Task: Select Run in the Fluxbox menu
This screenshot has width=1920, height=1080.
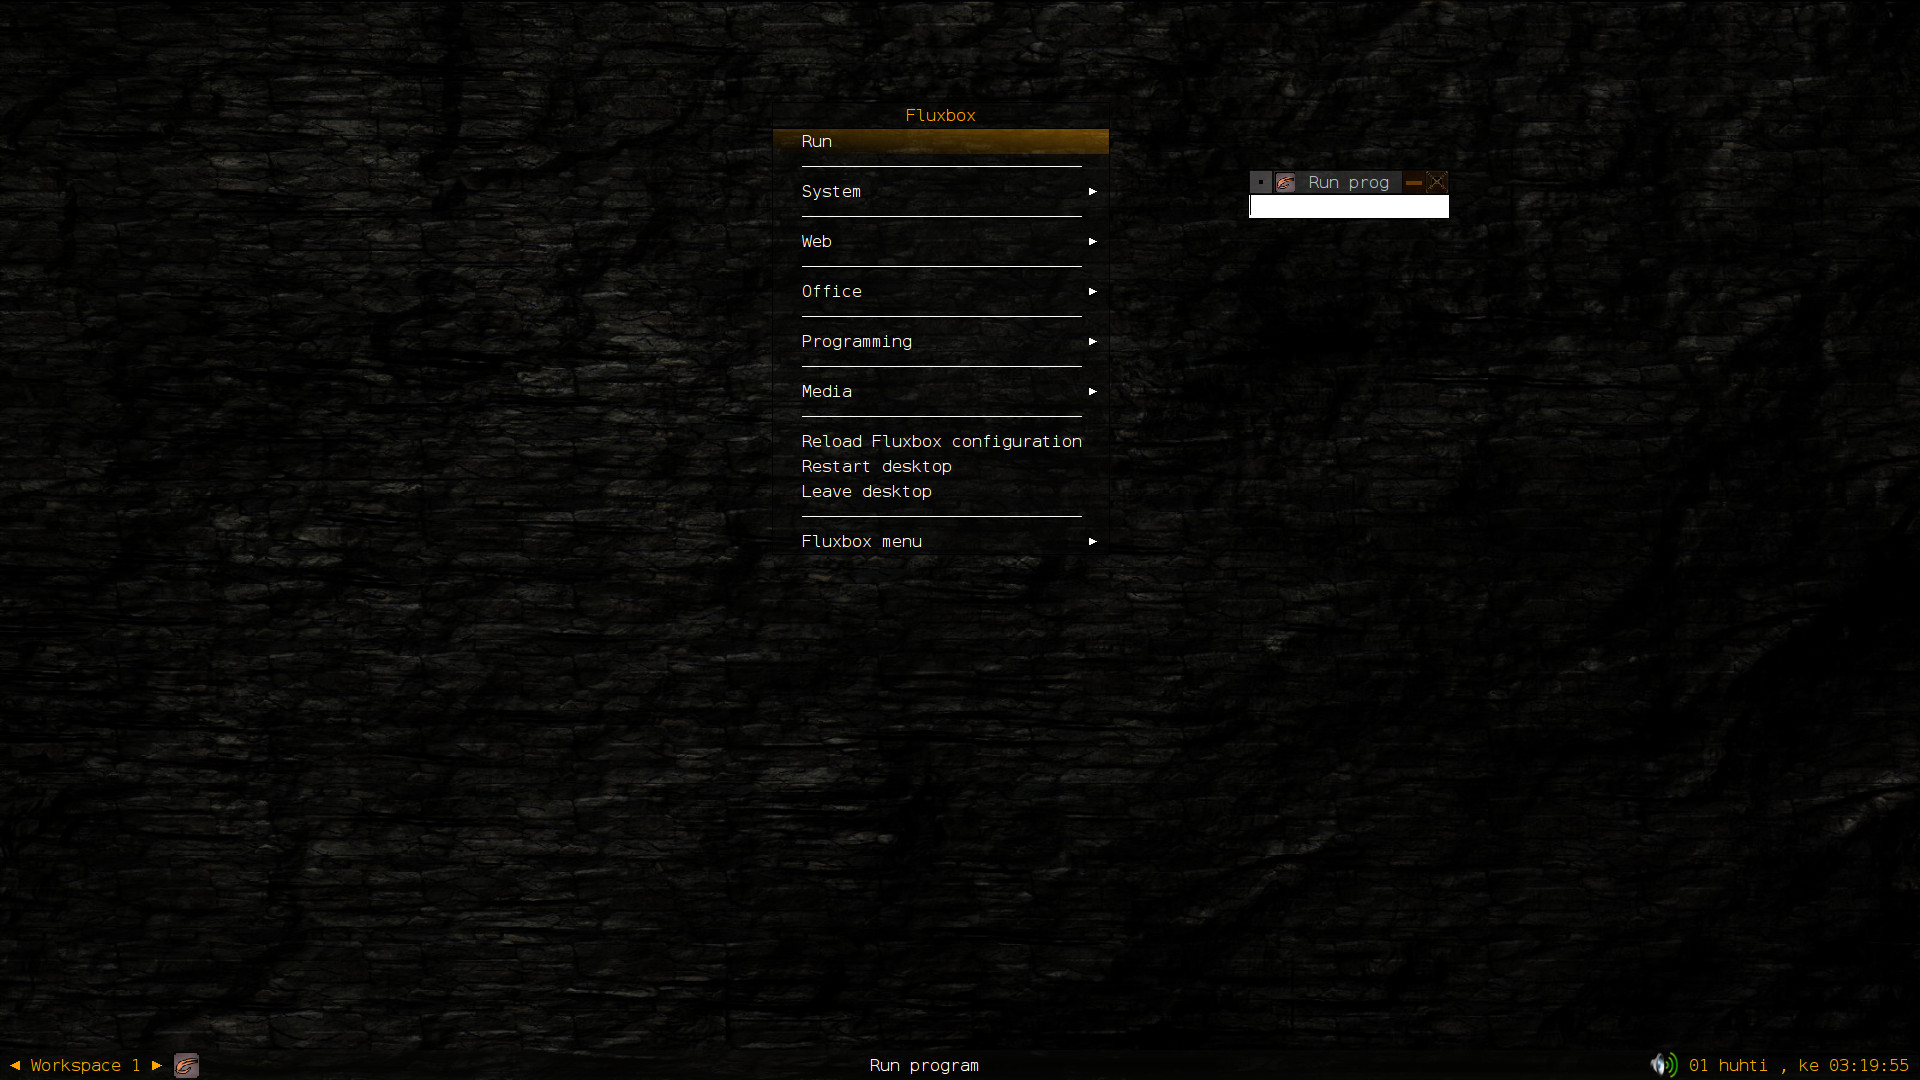Action: 940,141
